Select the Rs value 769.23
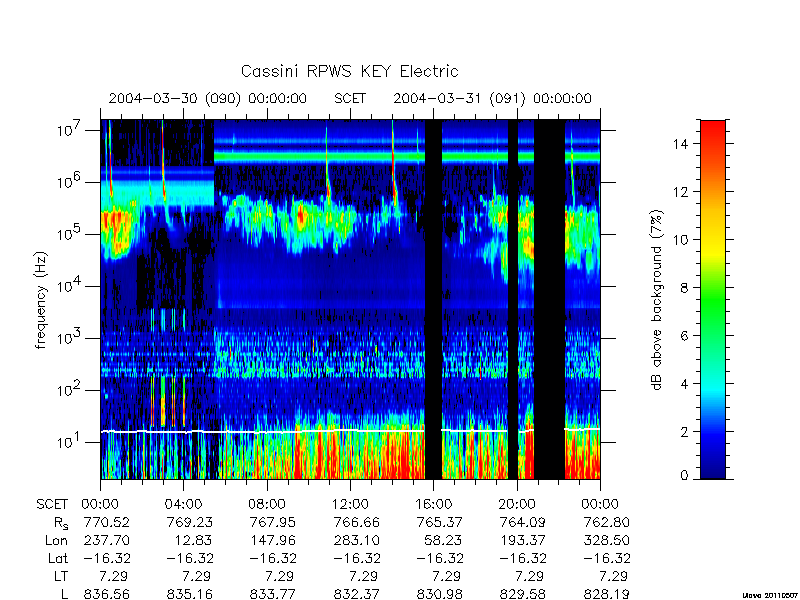800x600 pixels. (190, 522)
